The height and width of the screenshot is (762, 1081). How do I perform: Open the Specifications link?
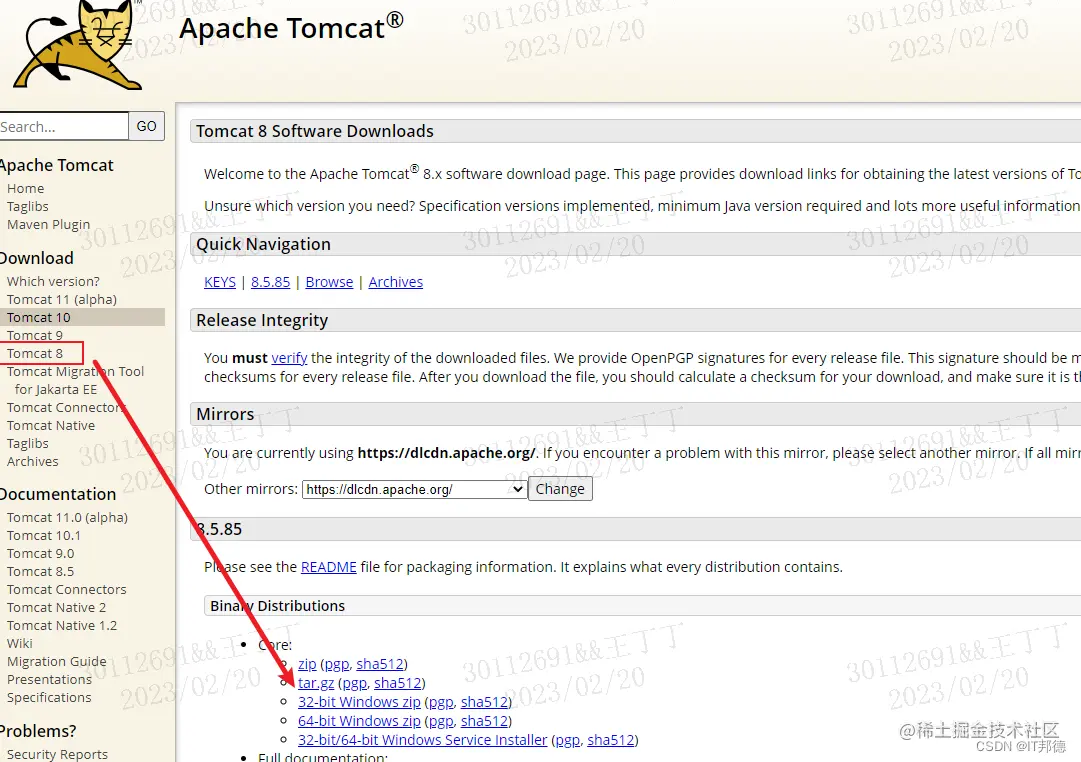49,696
